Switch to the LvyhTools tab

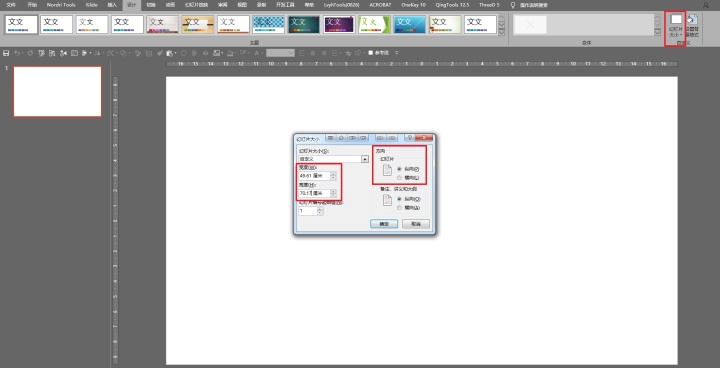341,5
